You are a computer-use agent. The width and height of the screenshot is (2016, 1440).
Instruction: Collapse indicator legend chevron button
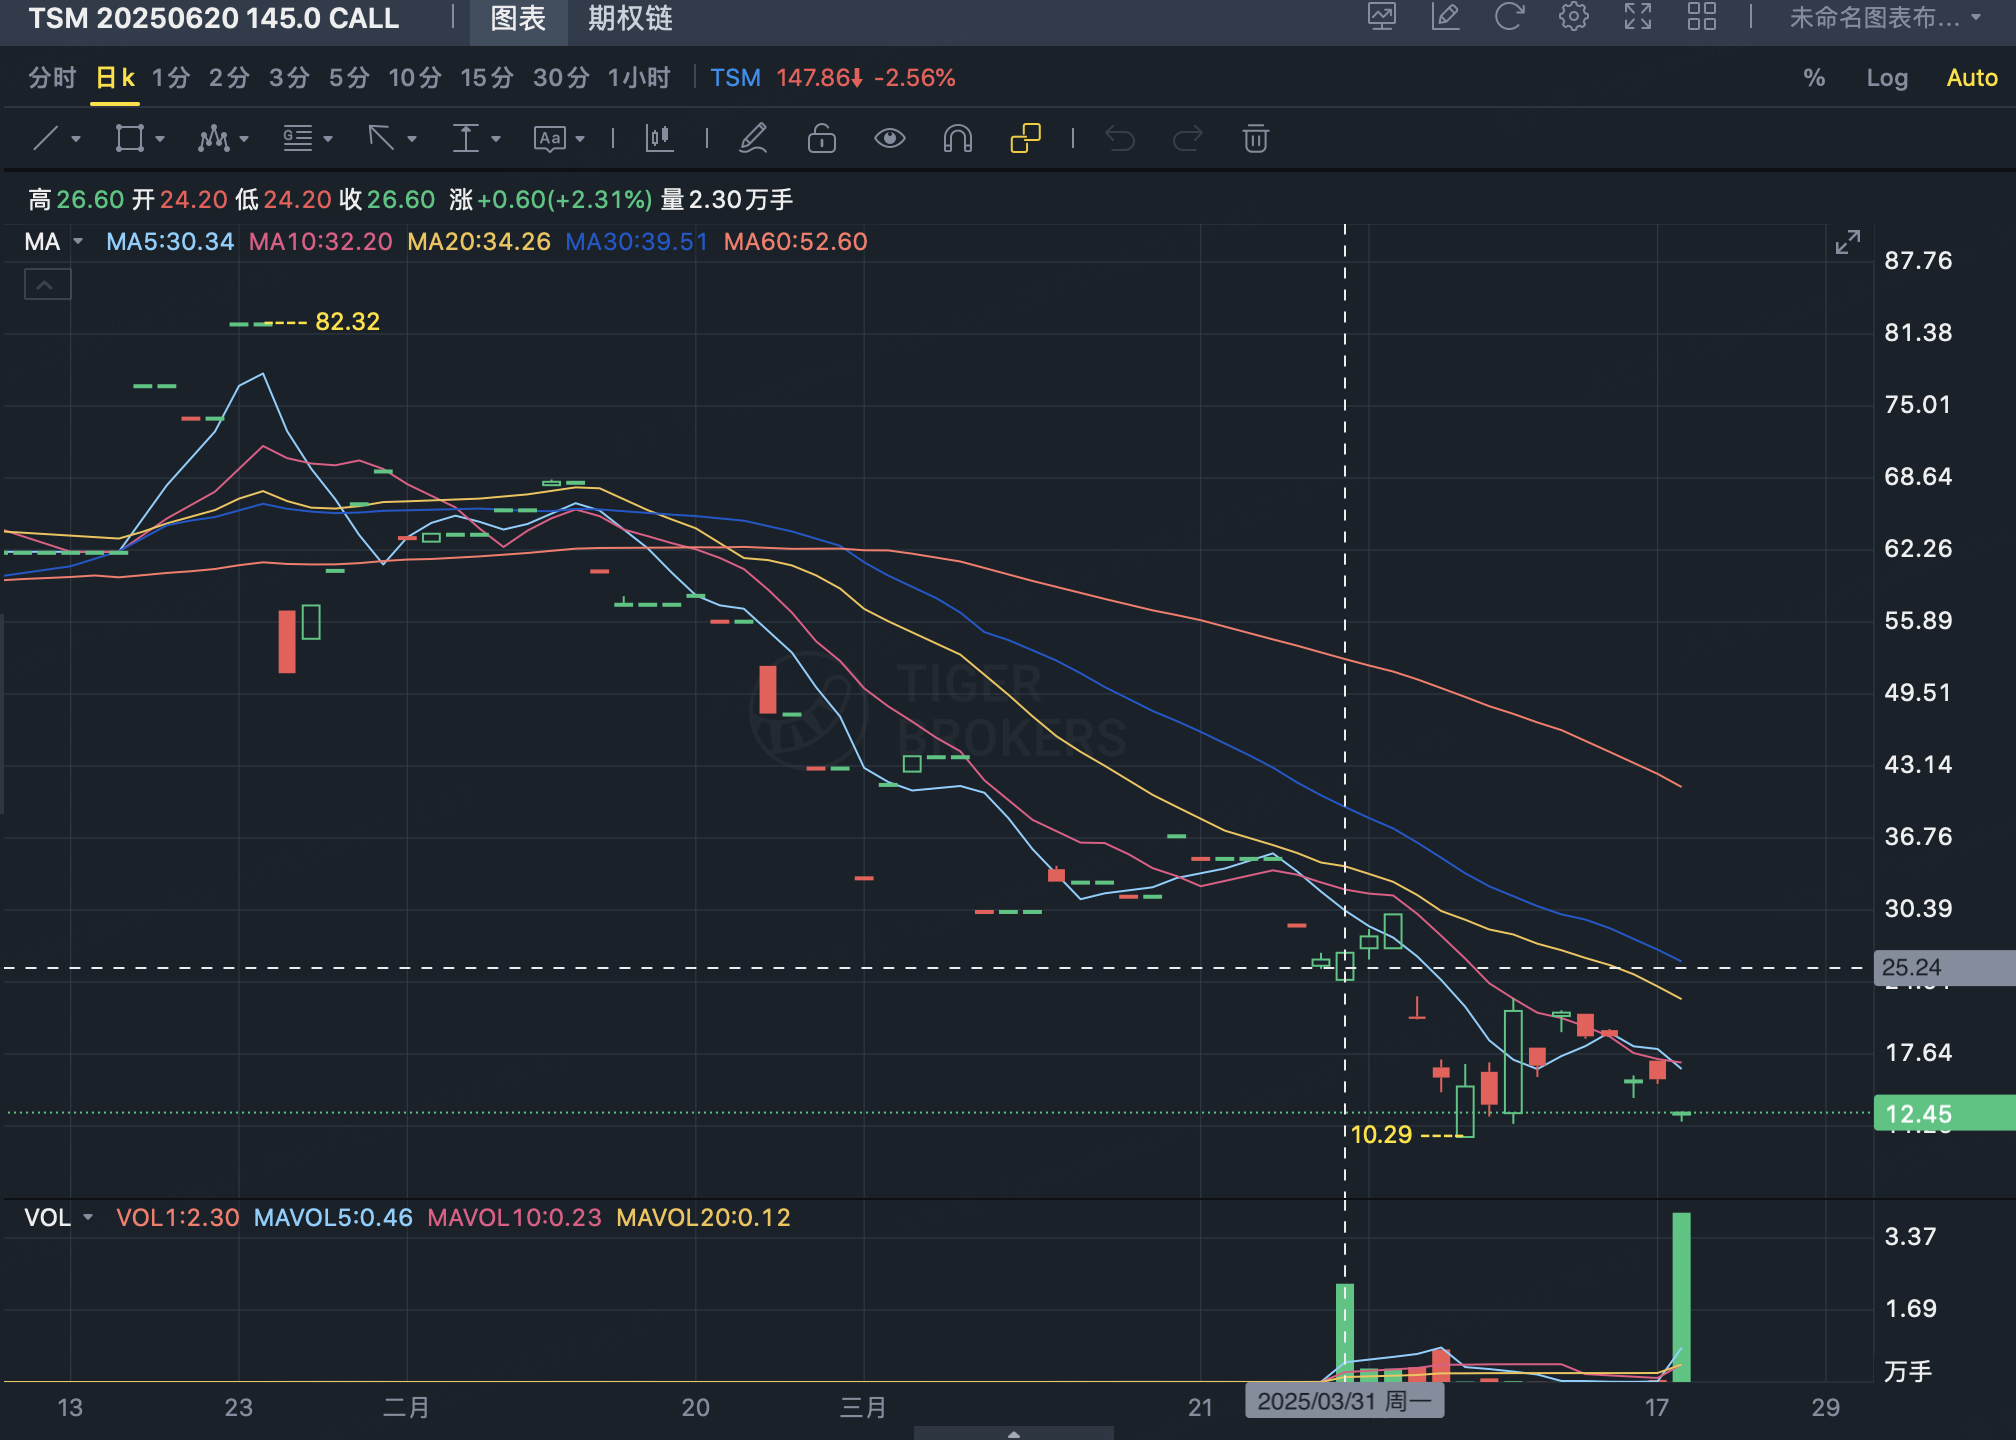pos(47,285)
